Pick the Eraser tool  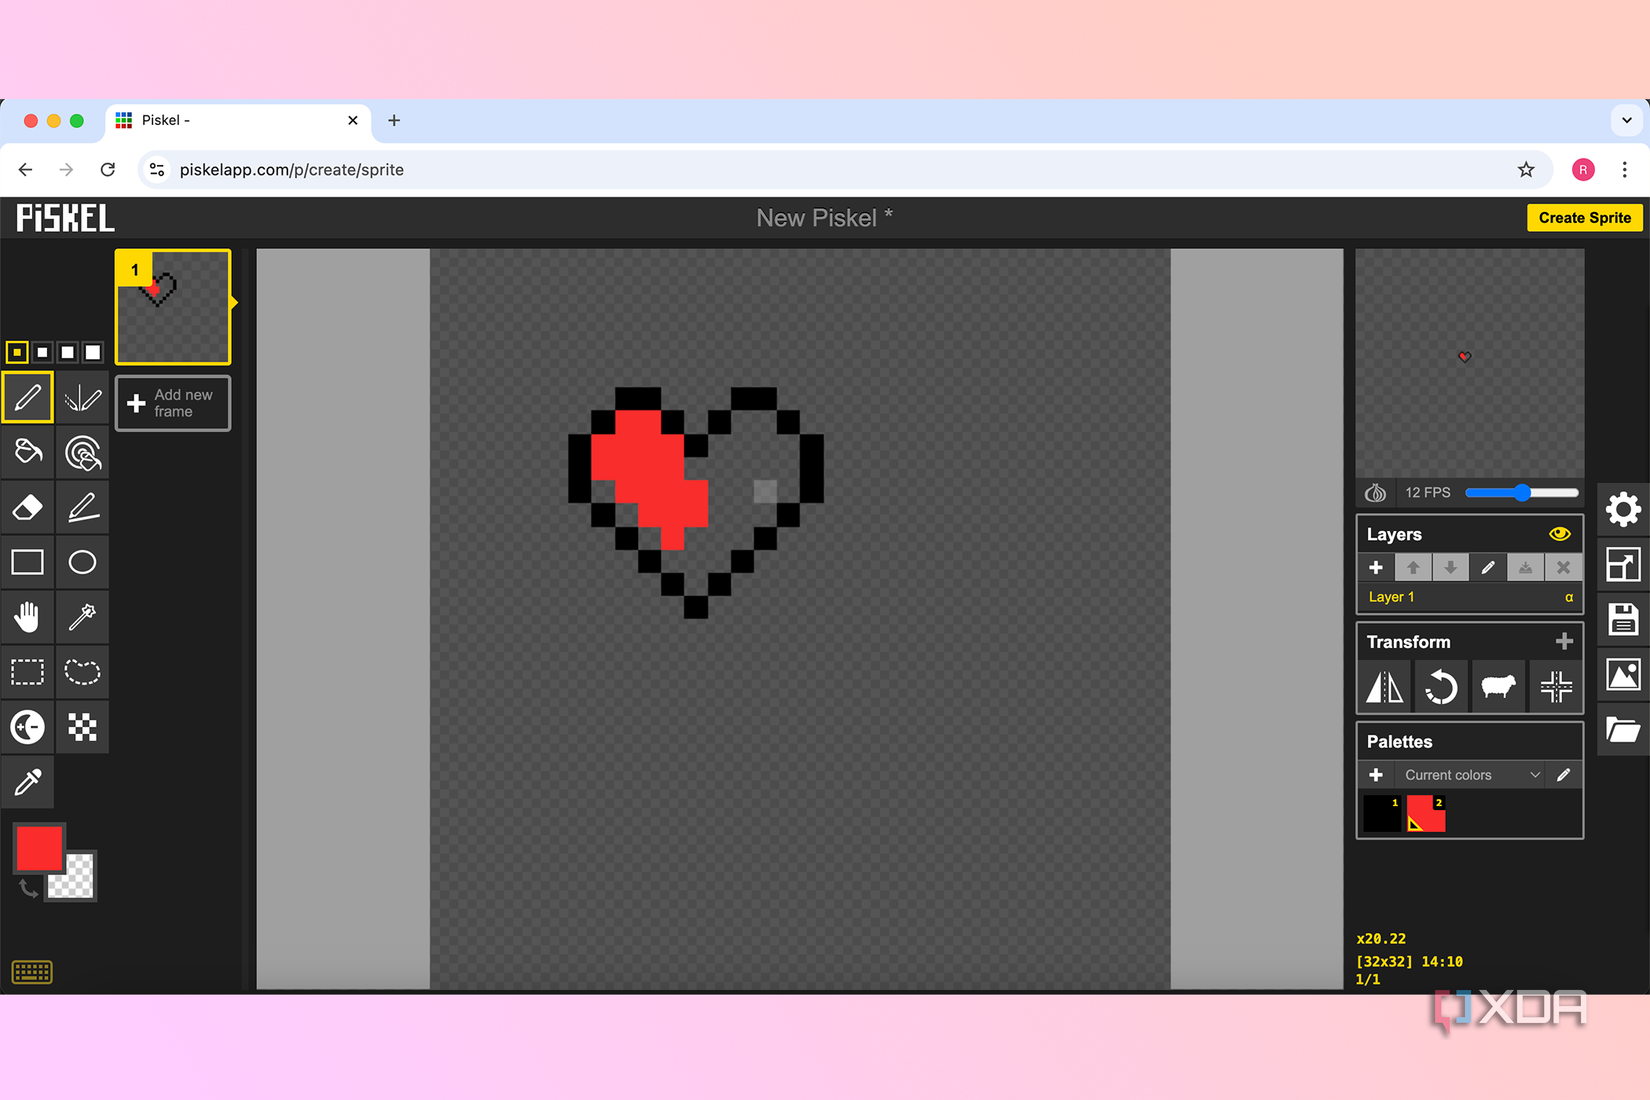tap(27, 507)
